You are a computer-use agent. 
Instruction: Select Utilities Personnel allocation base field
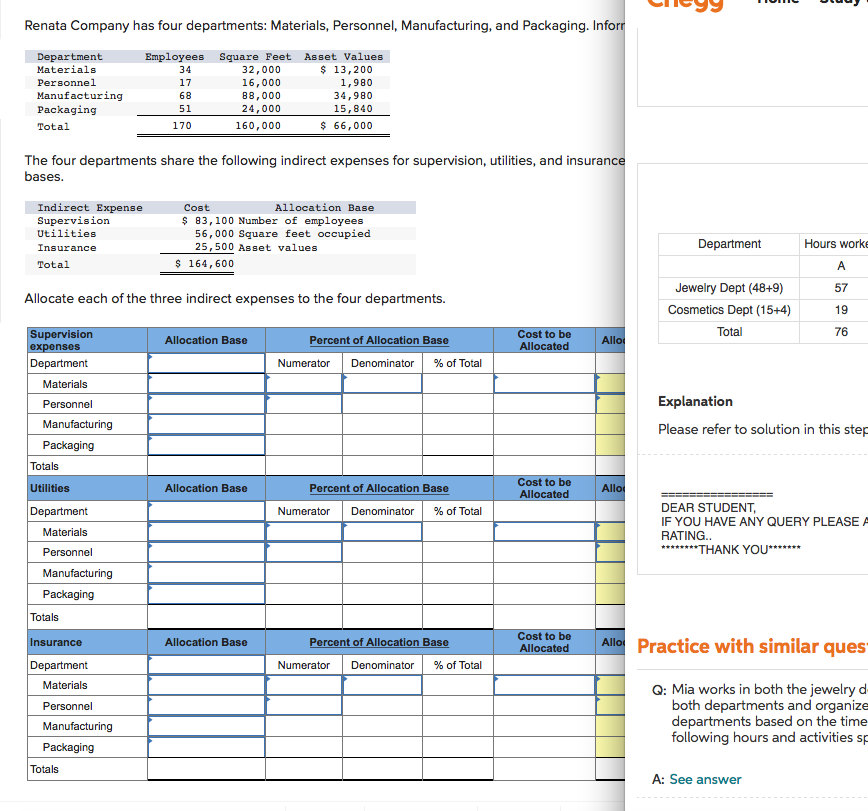pos(206,552)
